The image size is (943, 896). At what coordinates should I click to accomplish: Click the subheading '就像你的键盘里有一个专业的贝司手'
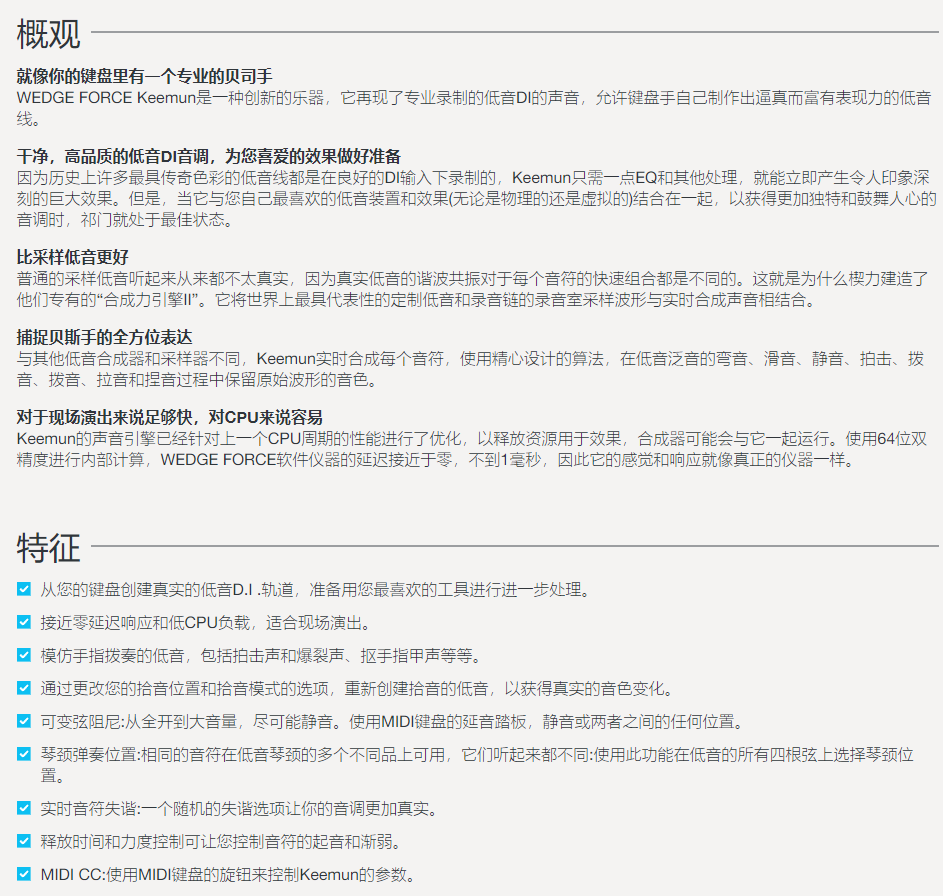point(144,76)
